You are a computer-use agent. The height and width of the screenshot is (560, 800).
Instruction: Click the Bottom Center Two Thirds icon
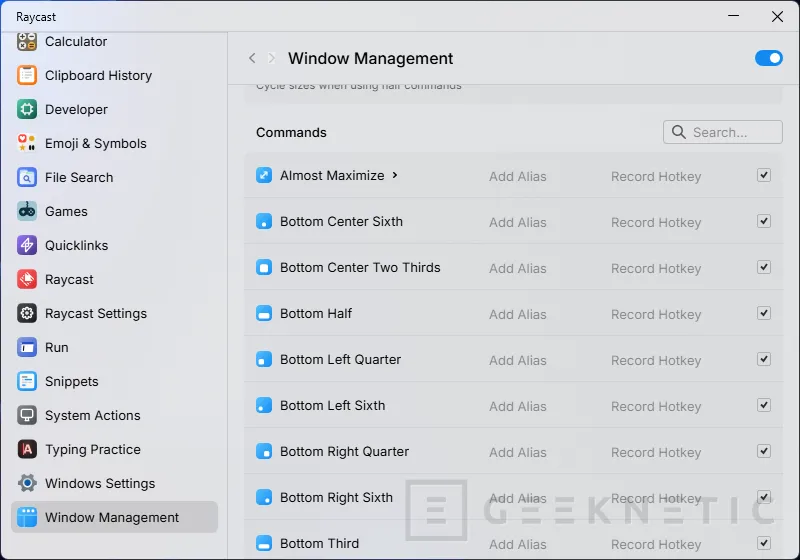point(264,267)
